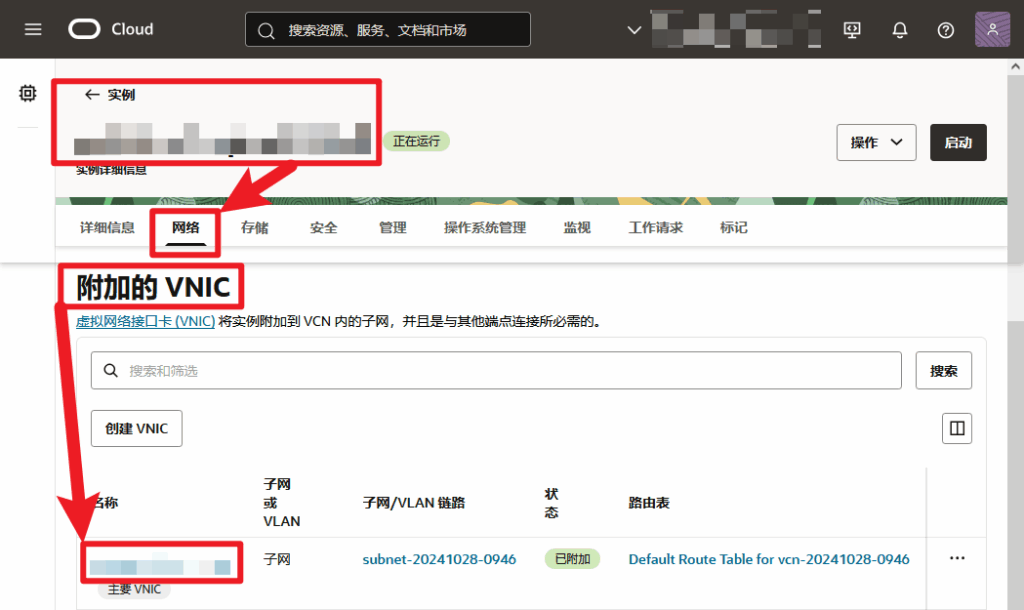Click the 创建 VNIC button
This screenshot has height=610, width=1024.
pos(136,428)
